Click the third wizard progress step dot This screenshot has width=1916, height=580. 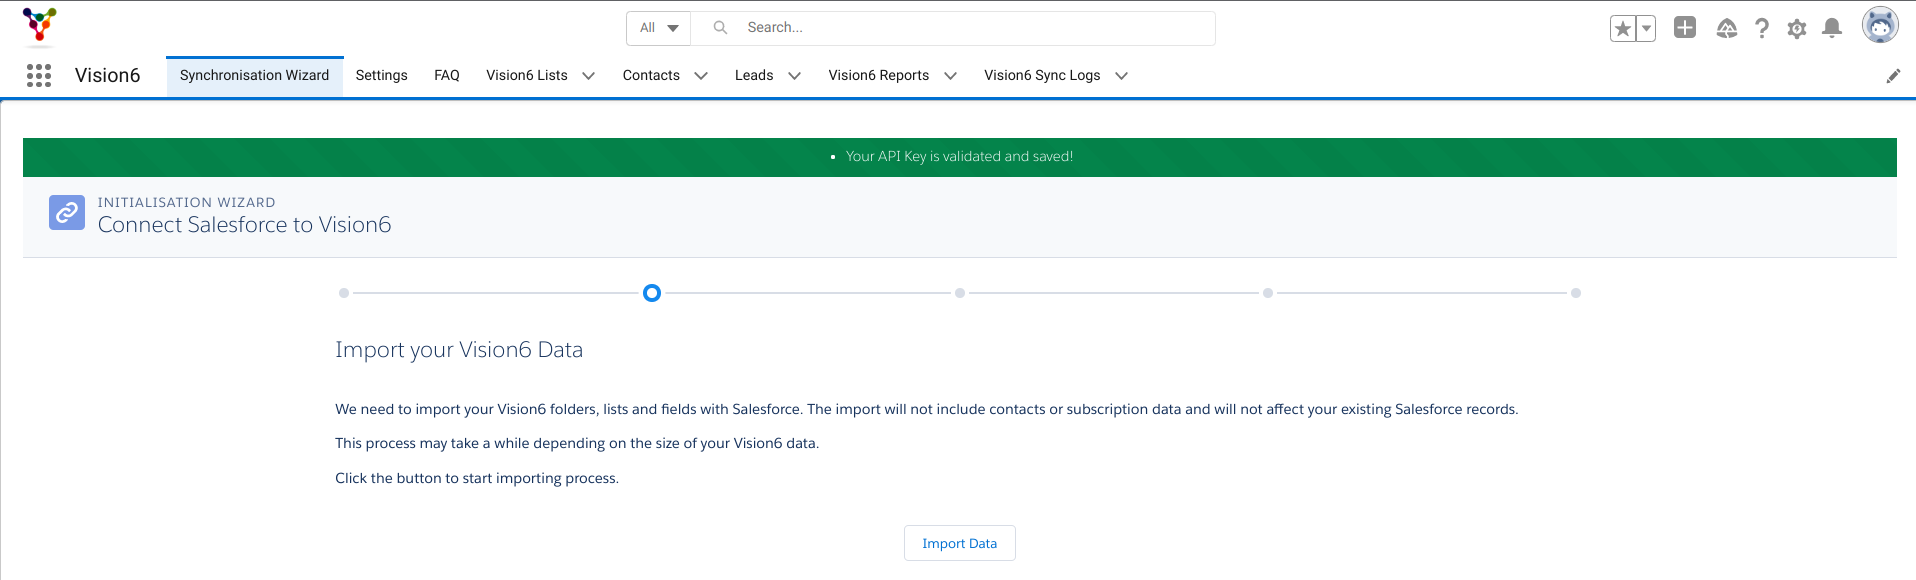pos(960,293)
